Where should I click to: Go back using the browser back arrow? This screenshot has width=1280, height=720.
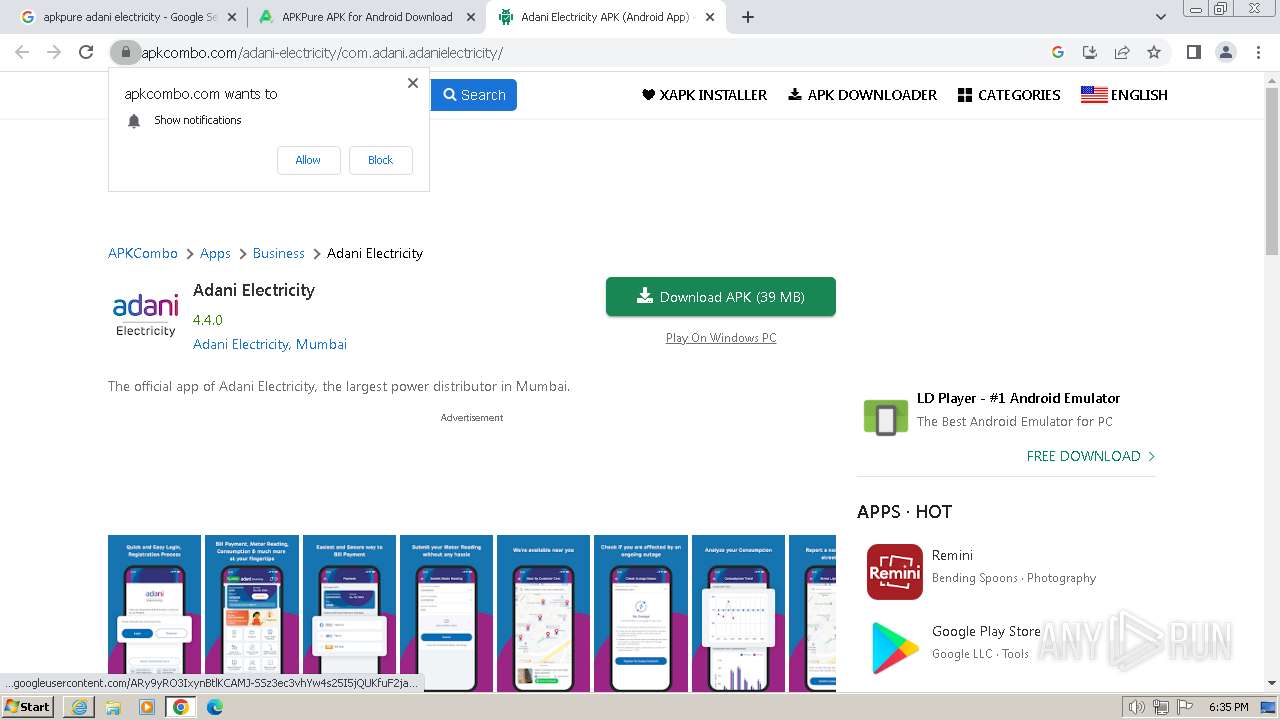22,52
